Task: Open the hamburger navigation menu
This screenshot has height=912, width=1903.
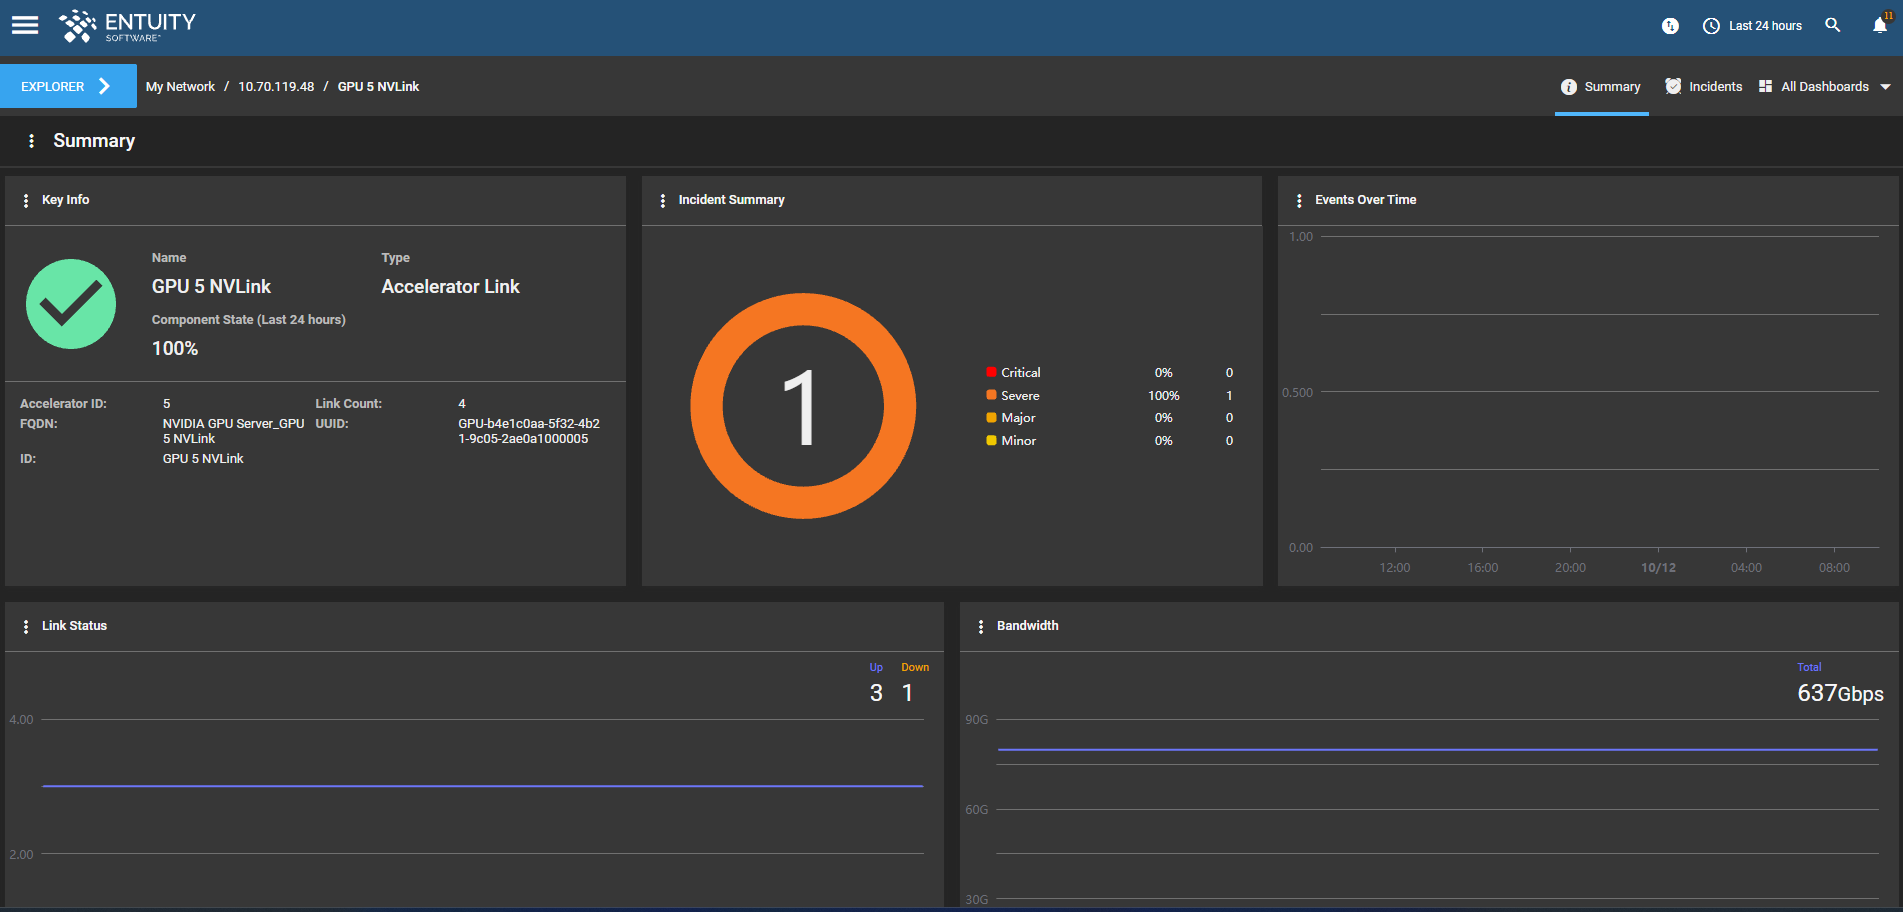Action: (25, 25)
